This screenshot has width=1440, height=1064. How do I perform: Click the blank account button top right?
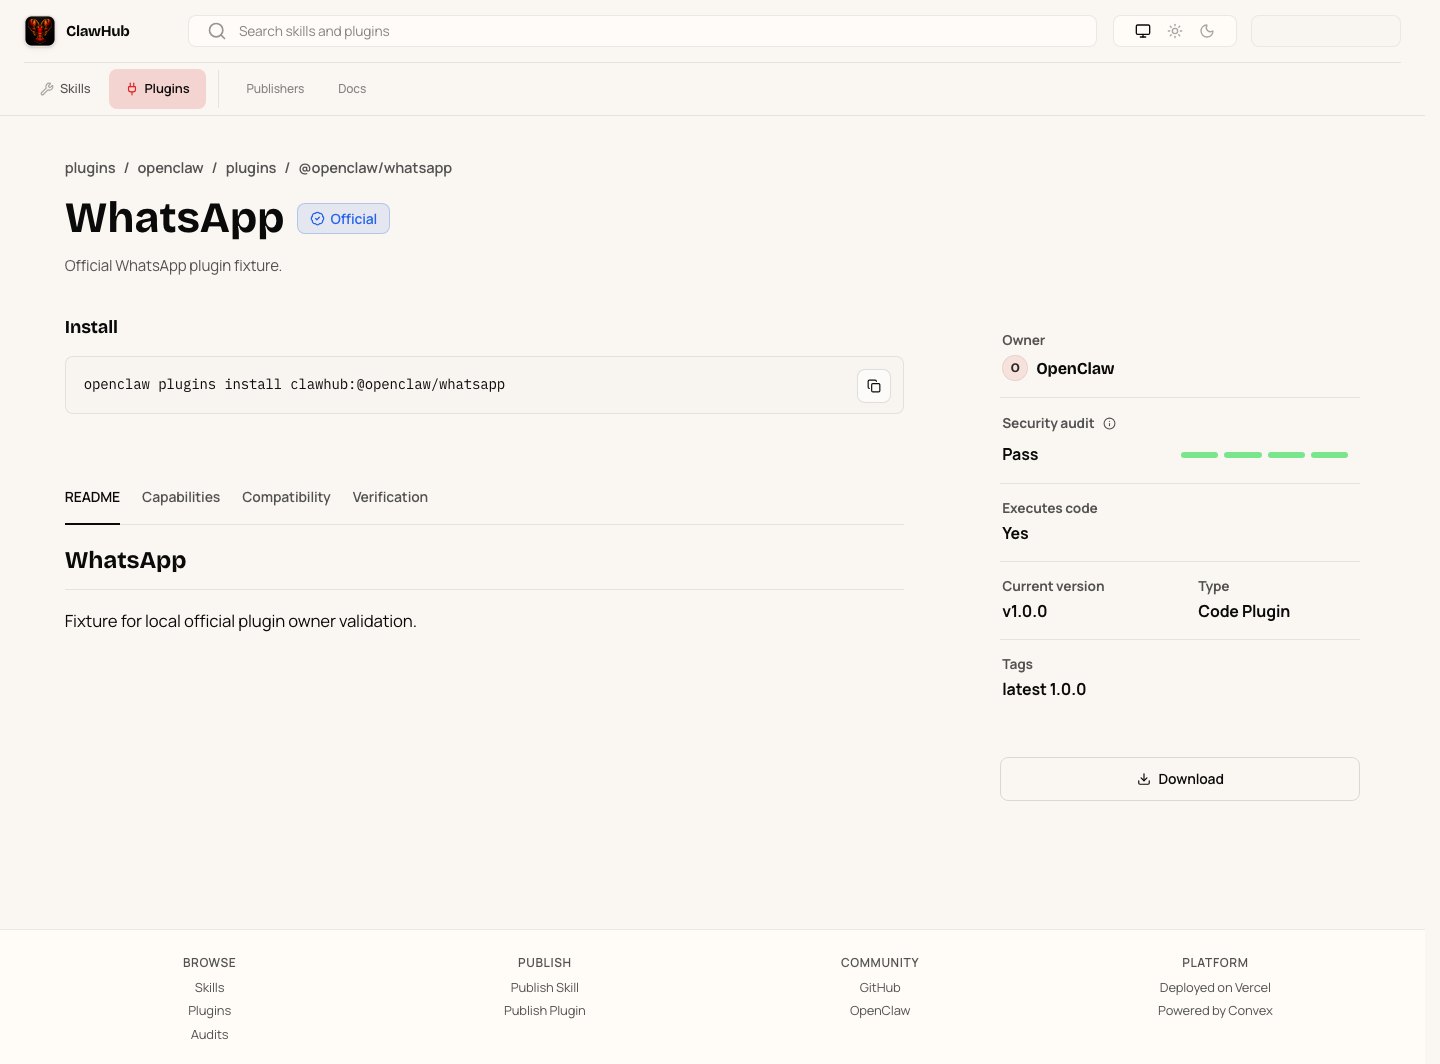point(1326,31)
